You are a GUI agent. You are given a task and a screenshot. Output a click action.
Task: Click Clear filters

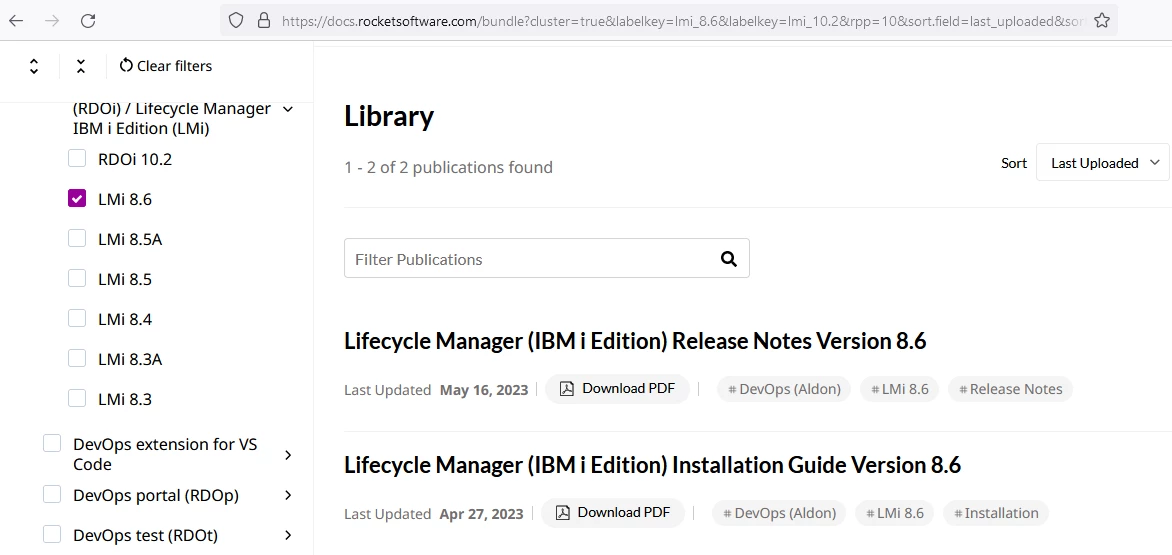point(165,66)
